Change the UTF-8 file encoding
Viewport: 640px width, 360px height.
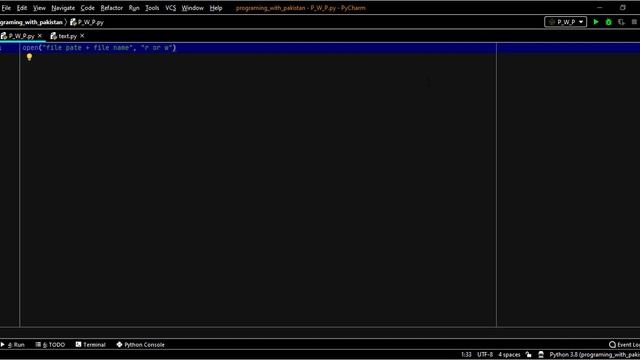(485, 355)
